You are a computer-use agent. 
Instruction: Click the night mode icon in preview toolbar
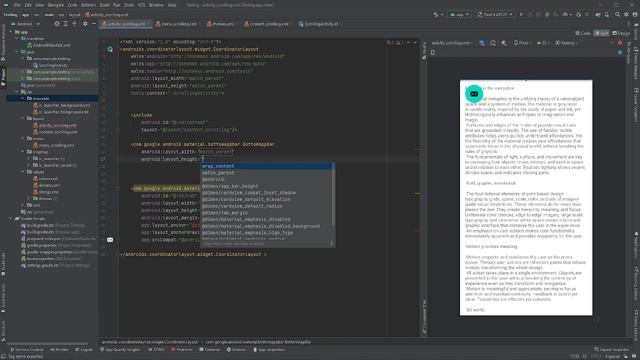coord(504,43)
